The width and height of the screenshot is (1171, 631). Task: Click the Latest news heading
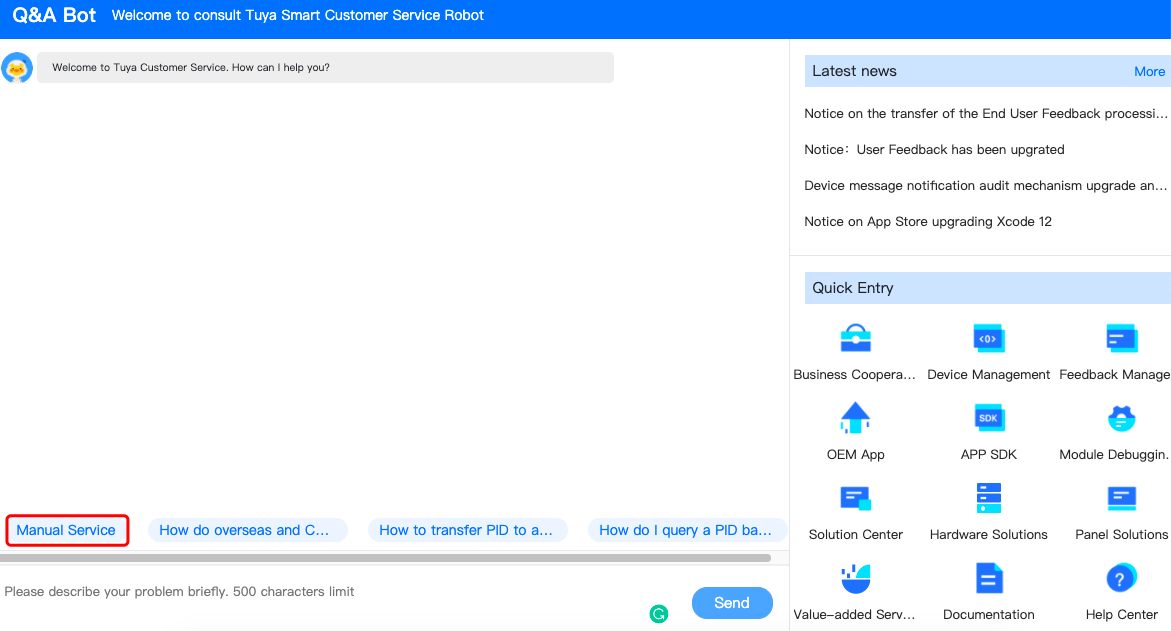point(854,71)
